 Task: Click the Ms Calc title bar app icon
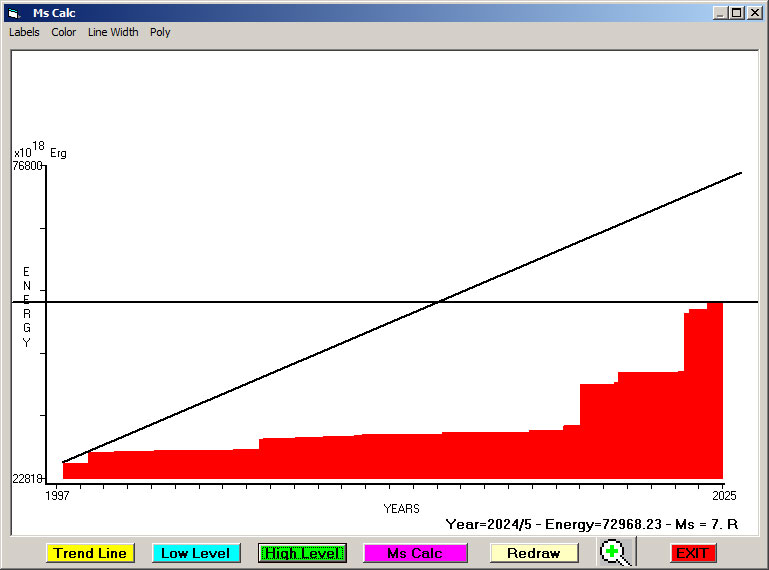[13, 13]
